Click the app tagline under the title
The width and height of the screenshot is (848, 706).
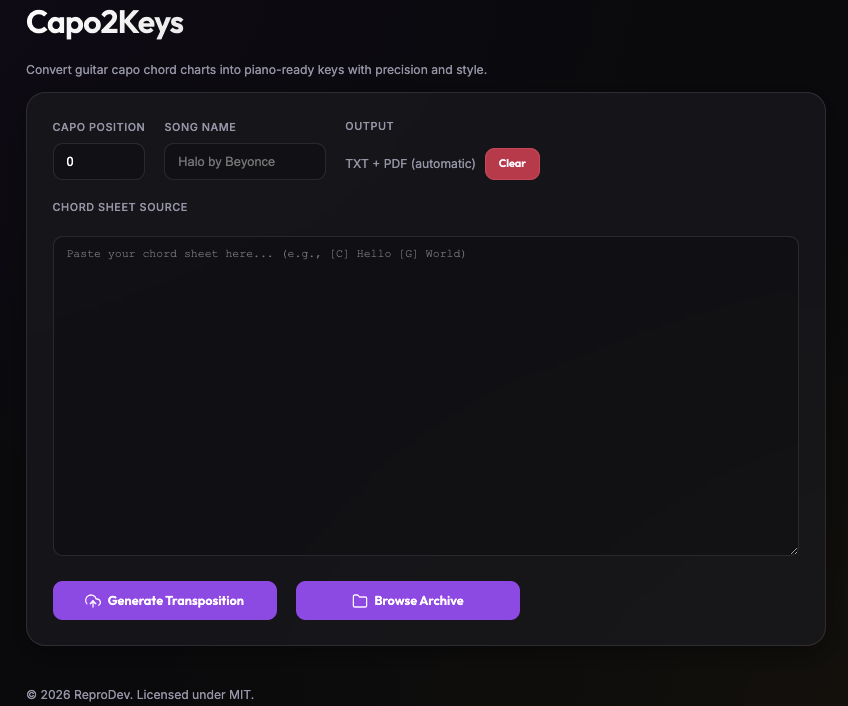click(256, 70)
